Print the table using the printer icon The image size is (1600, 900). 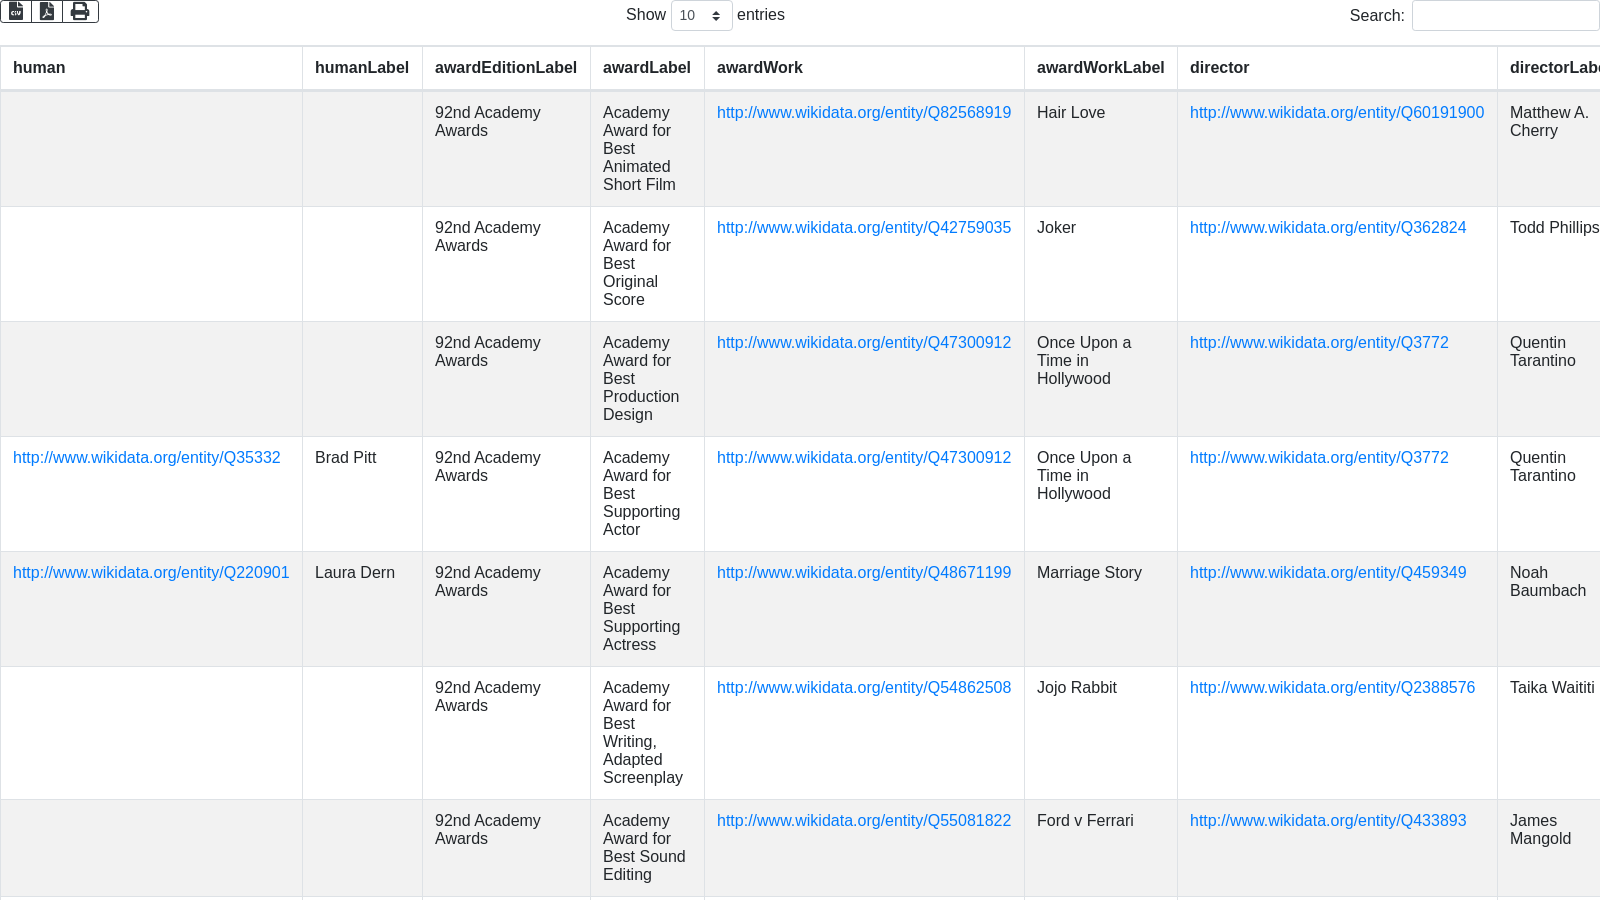coord(80,11)
